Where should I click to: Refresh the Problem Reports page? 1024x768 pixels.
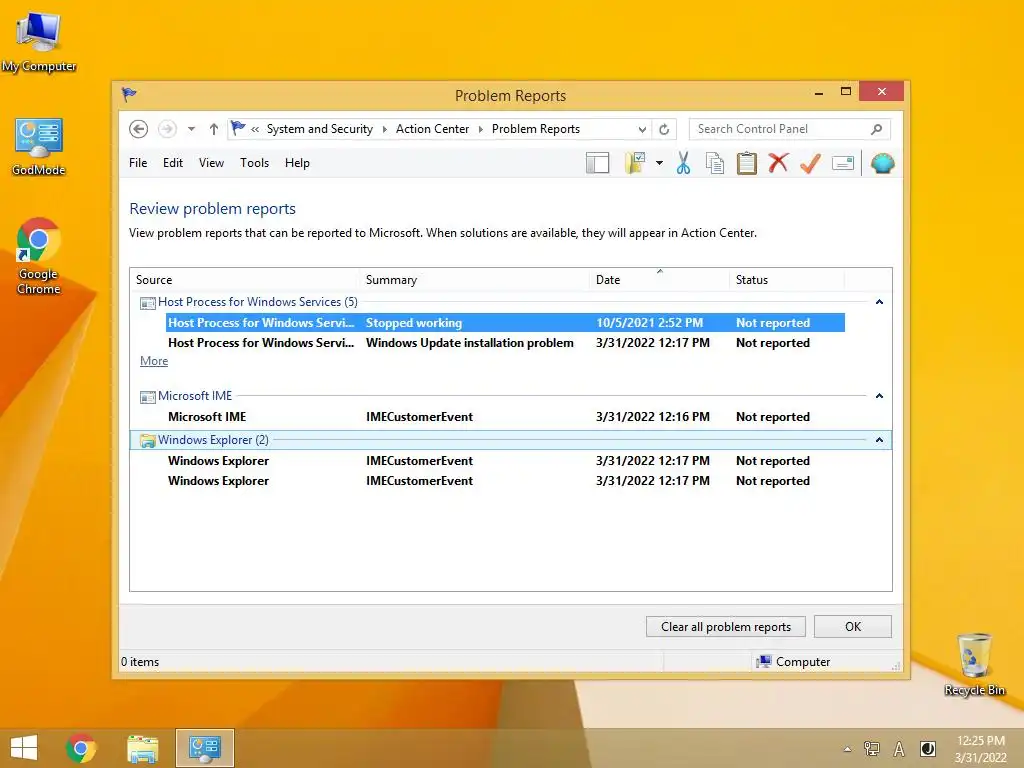point(664,129)
